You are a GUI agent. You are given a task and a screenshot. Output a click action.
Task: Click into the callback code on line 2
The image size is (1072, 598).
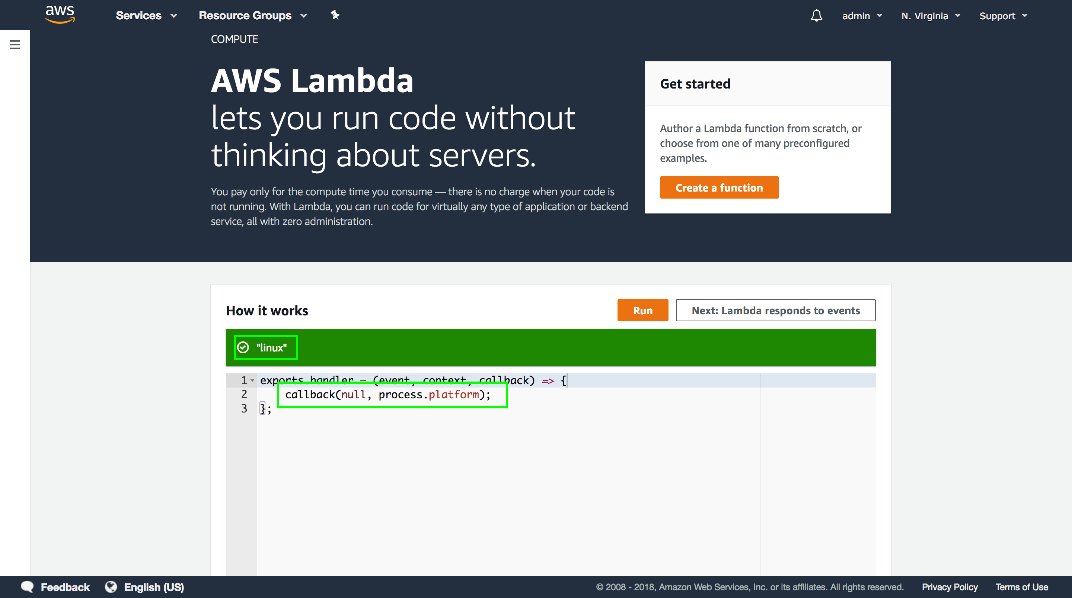tap(388, 395)
